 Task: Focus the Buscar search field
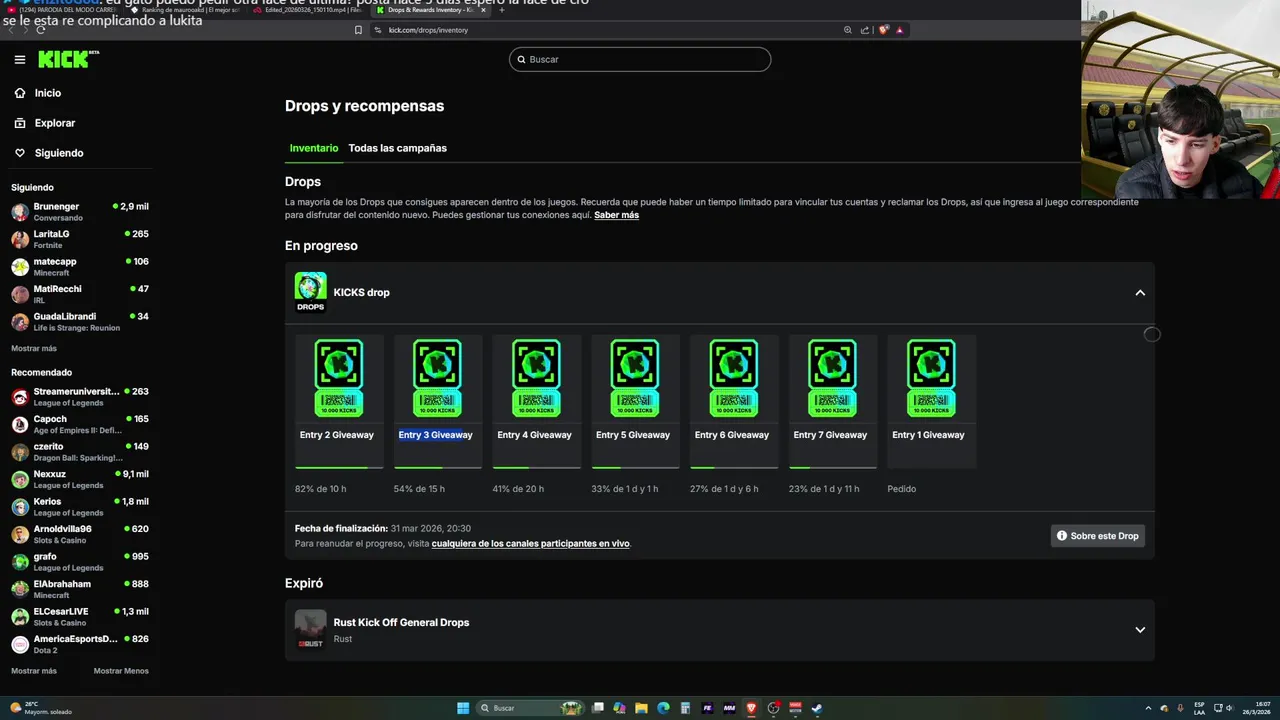(x=640, y=60)
